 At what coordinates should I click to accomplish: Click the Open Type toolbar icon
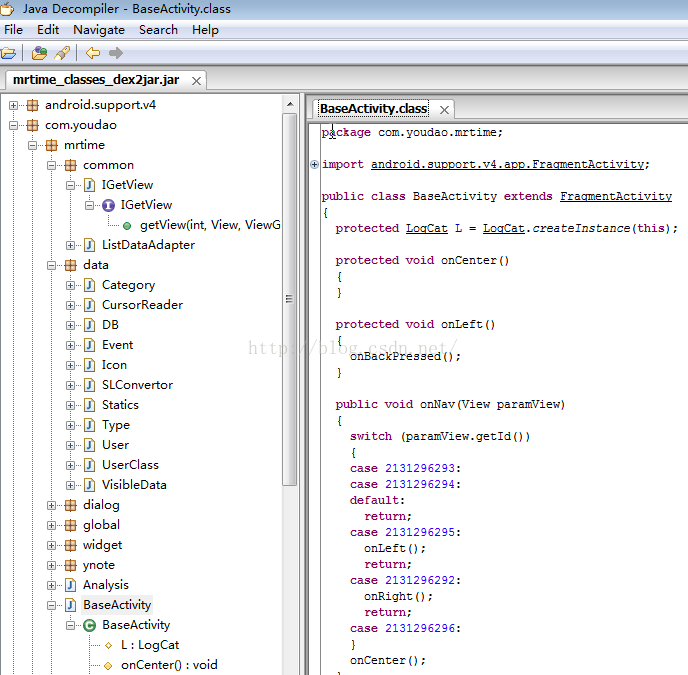tap(40, 53)
